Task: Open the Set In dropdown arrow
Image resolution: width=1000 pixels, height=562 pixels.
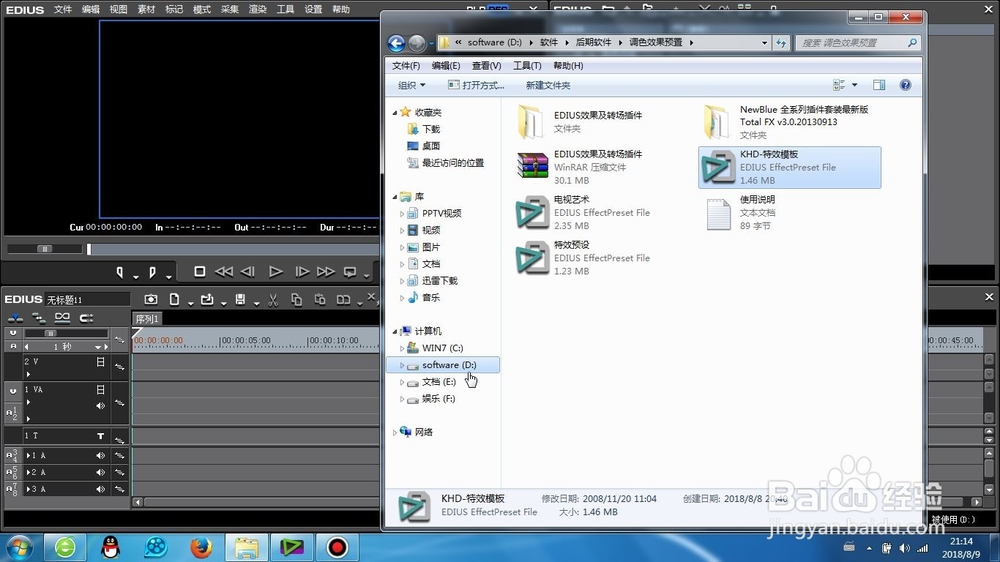Action: 136,276
